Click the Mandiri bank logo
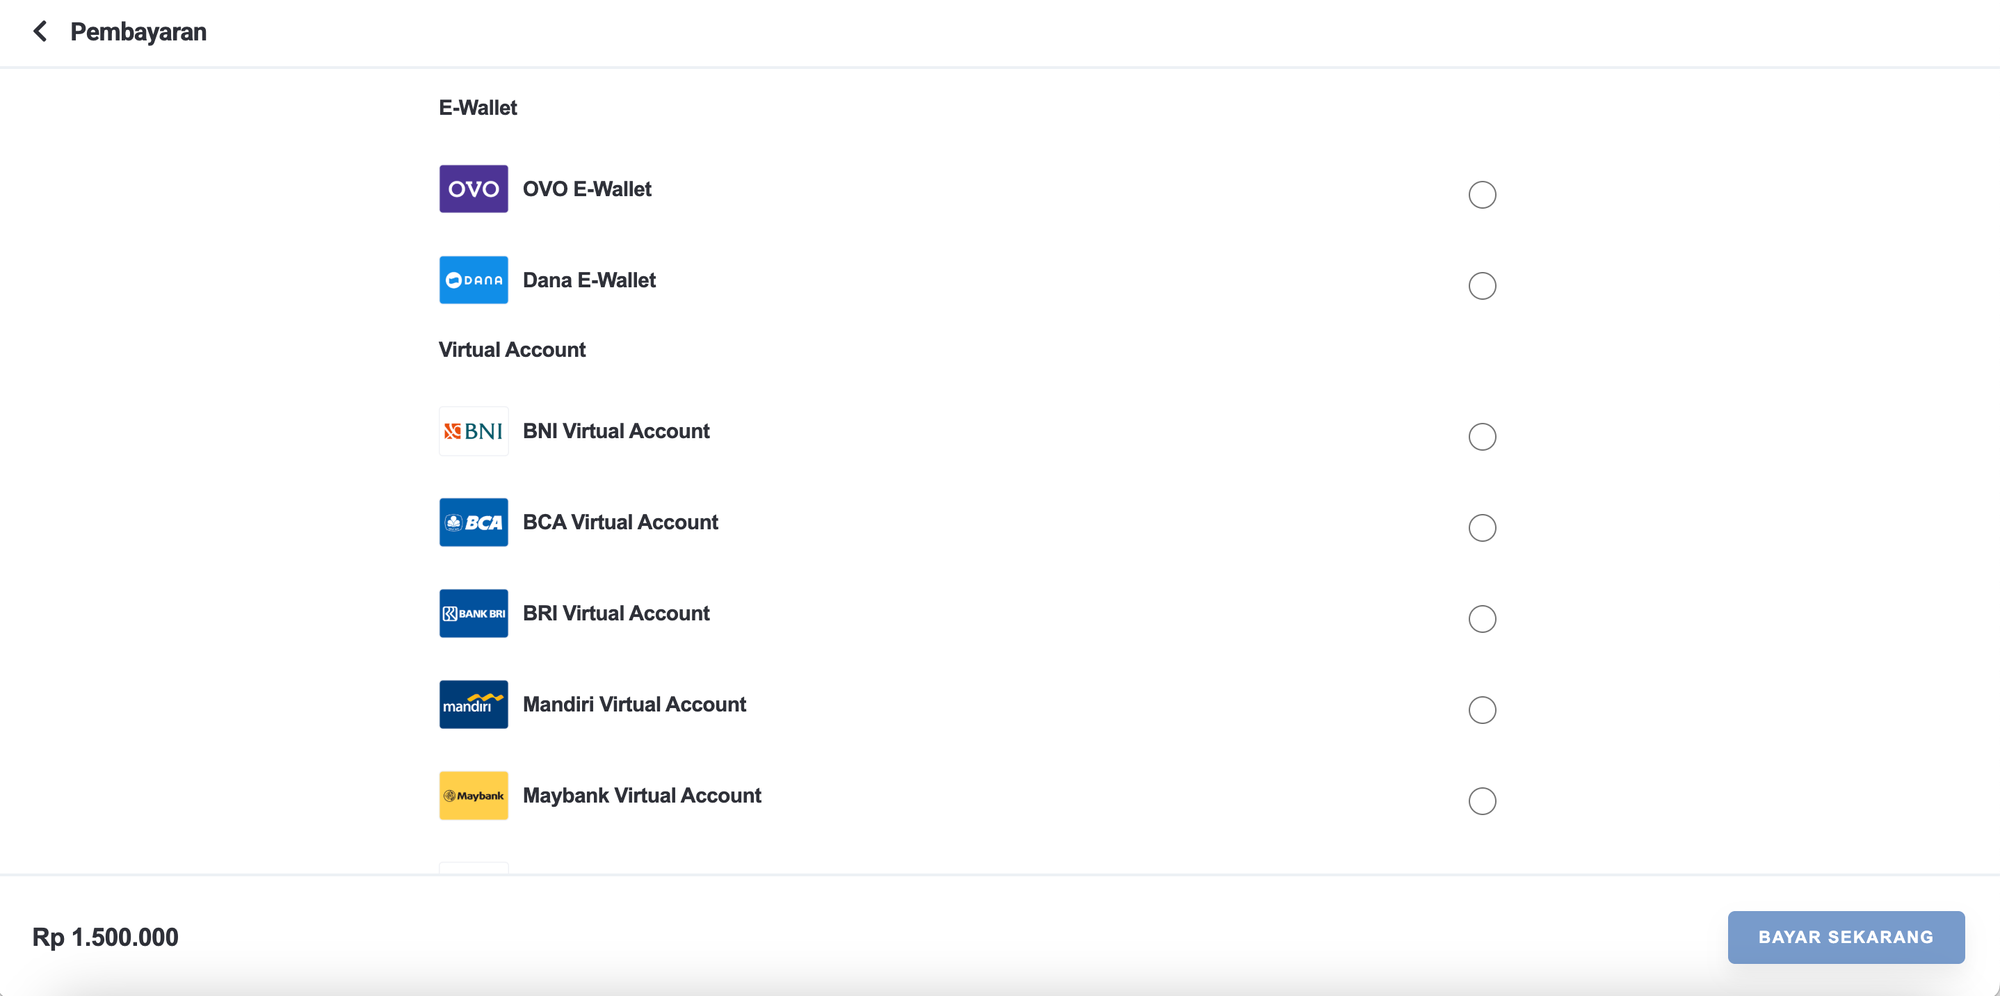 pos(473,704)
